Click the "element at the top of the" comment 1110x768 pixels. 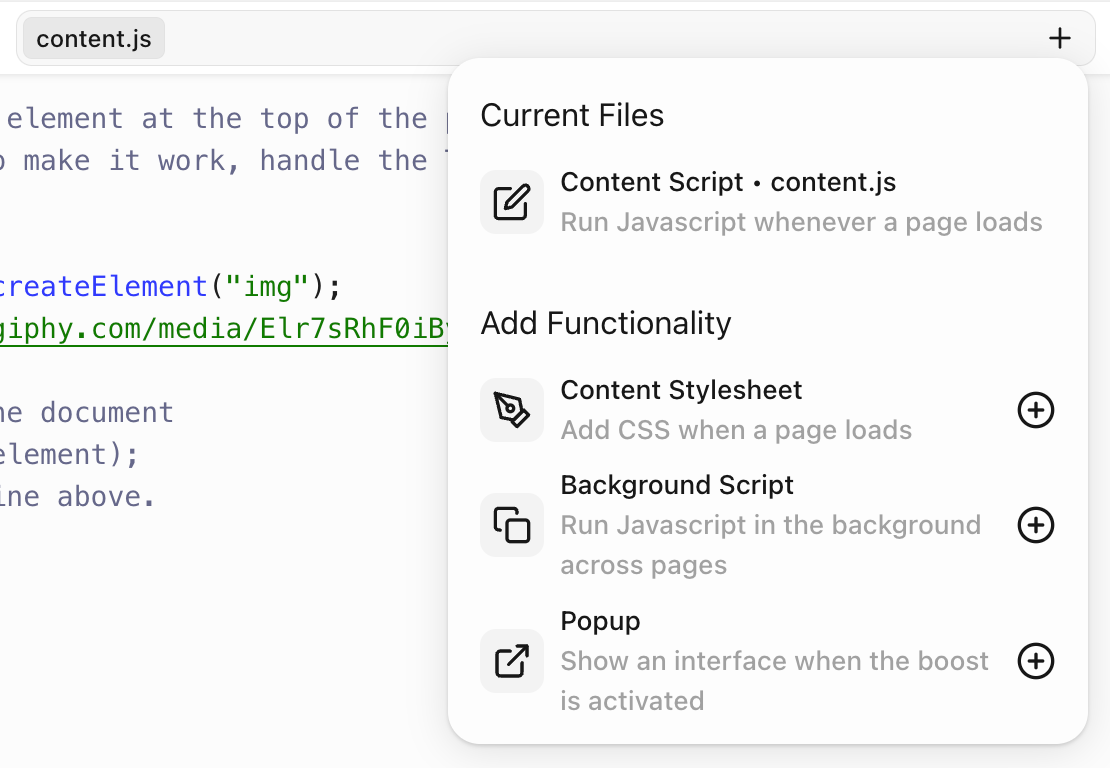(x=217, y=118)
